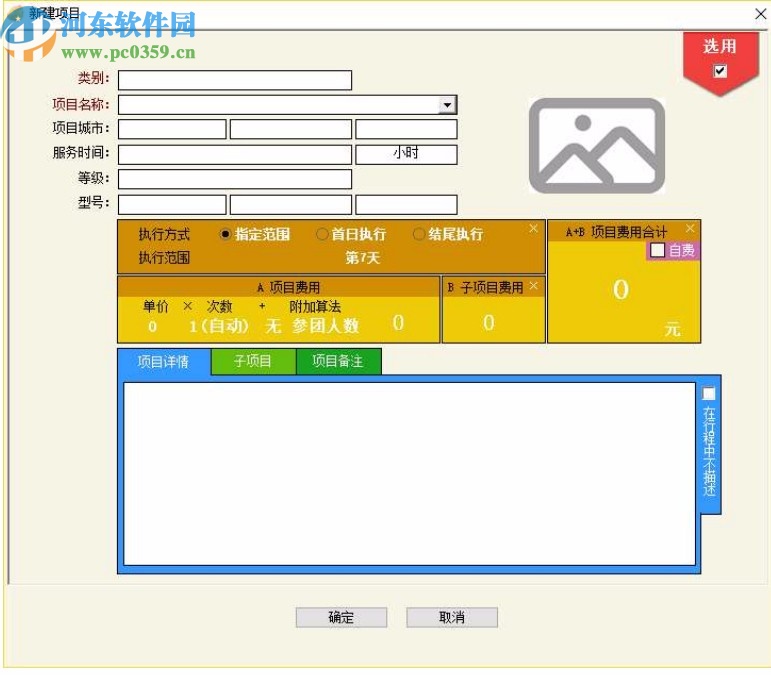The height and width of the screenshot is (675, 771).
Task: Click the 参团人数 value
Action: coord(326,325)
